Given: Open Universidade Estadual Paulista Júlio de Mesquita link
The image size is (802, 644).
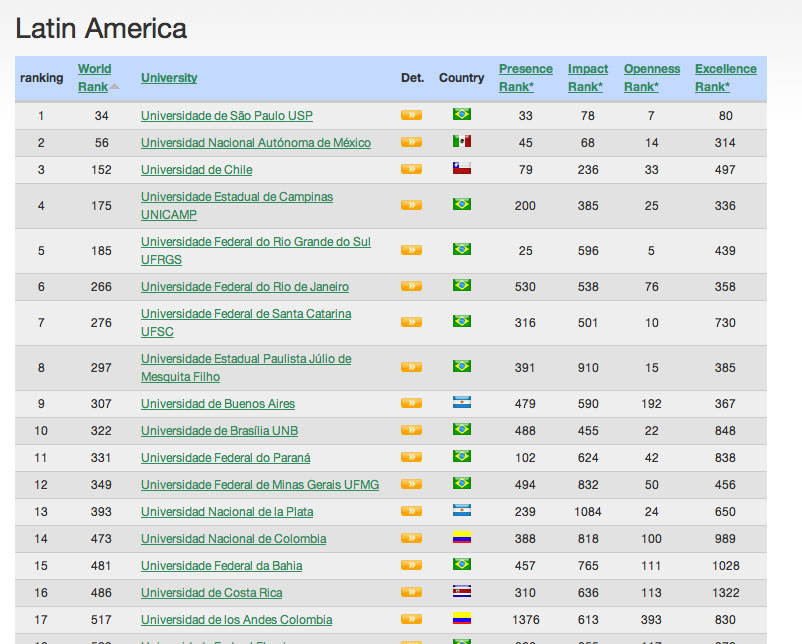Looking at the screenshot, I should (246, 368).
